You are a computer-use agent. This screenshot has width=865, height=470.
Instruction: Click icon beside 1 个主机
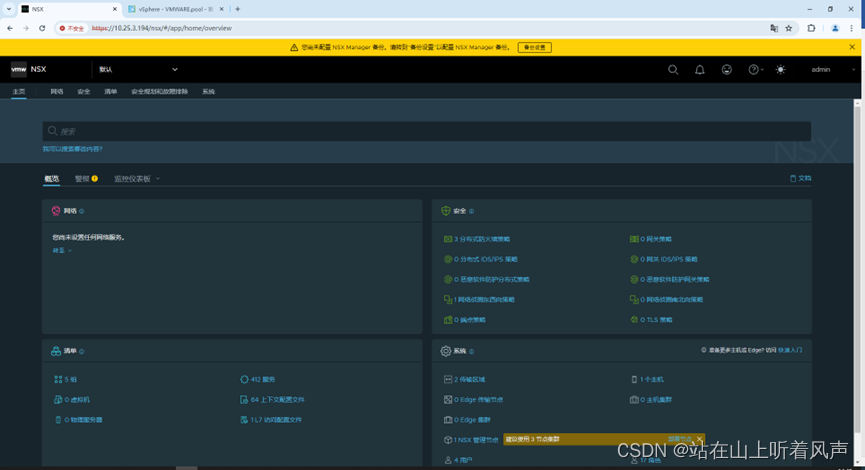[x=634, y=380]
